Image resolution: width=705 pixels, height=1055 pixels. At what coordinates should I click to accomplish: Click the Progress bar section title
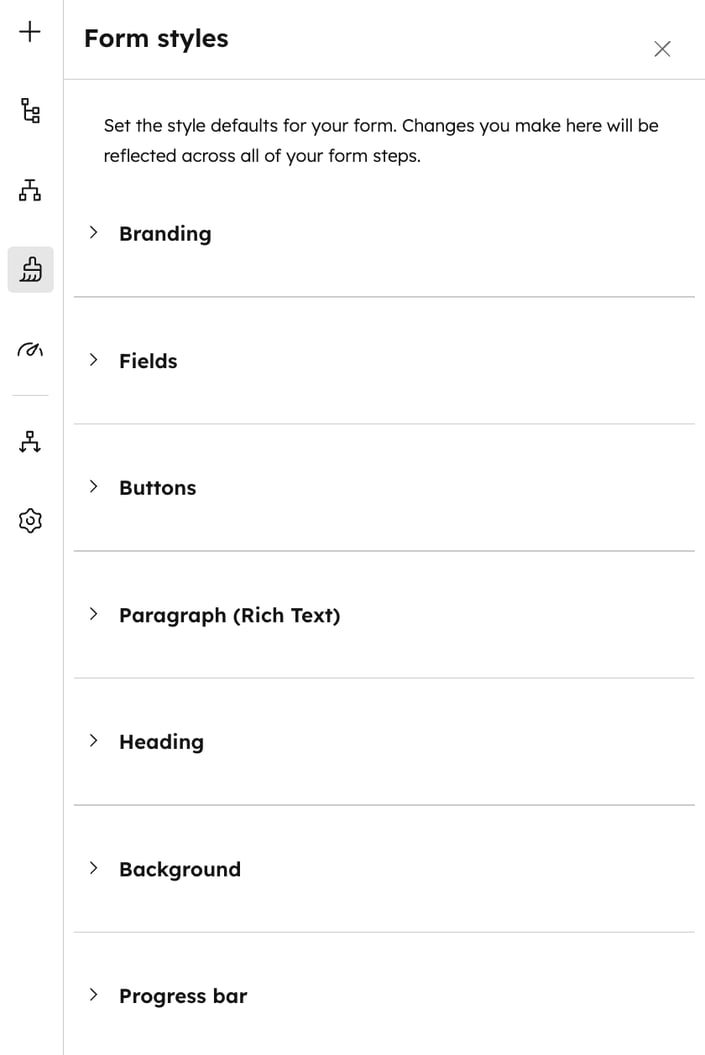click(183, 996)
